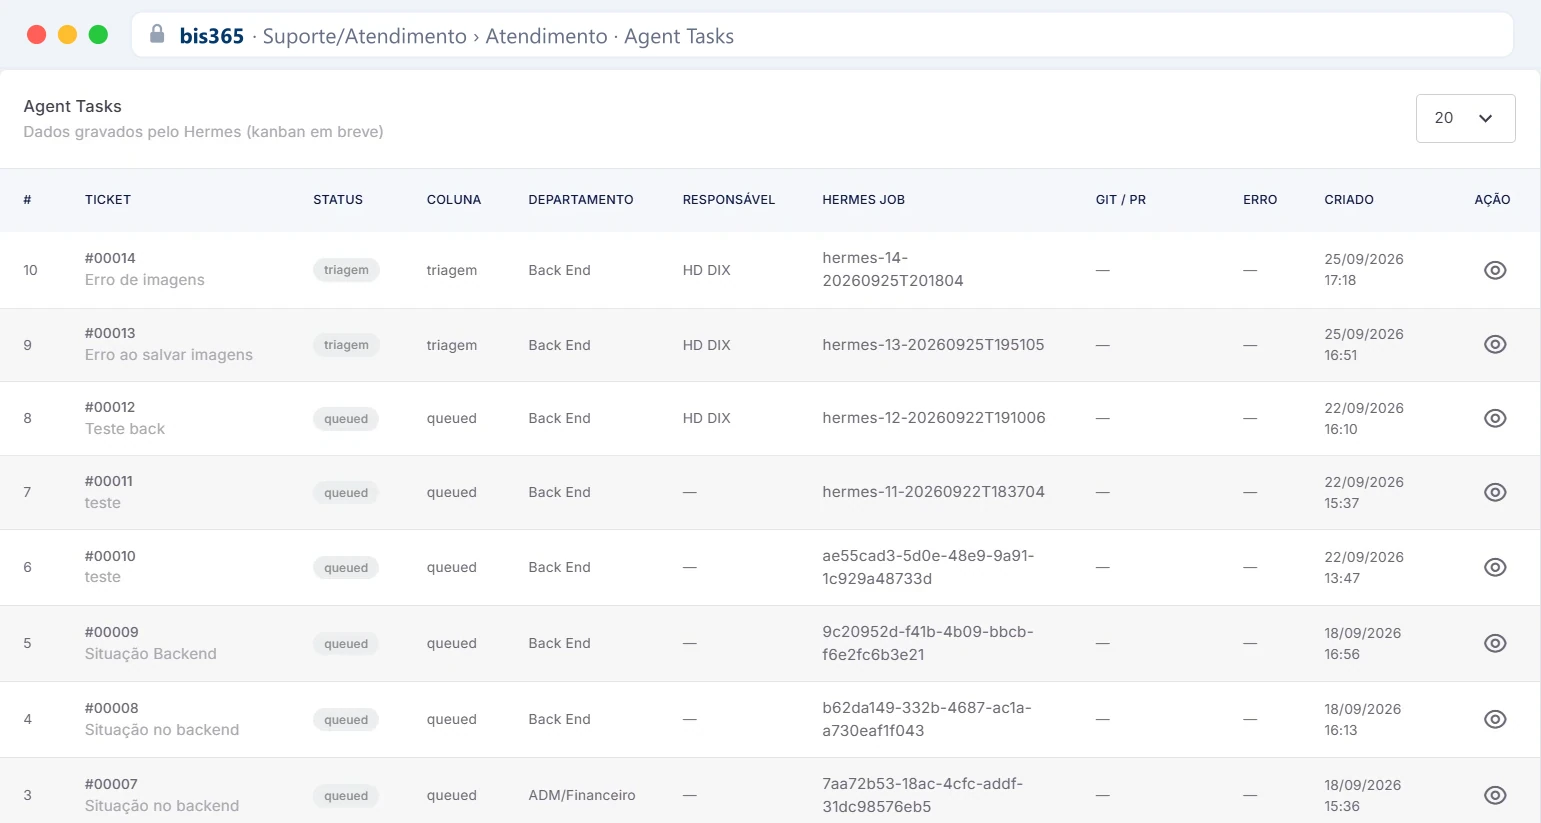
Task: Click the 'Agent Tasks' page heading
Action: [x=73, y=106]
